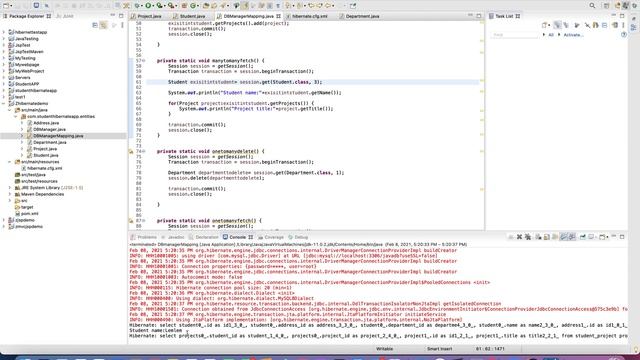The image size is (640, 360).
Task: Toggle show console on standard out
Action: coord(564,237)
